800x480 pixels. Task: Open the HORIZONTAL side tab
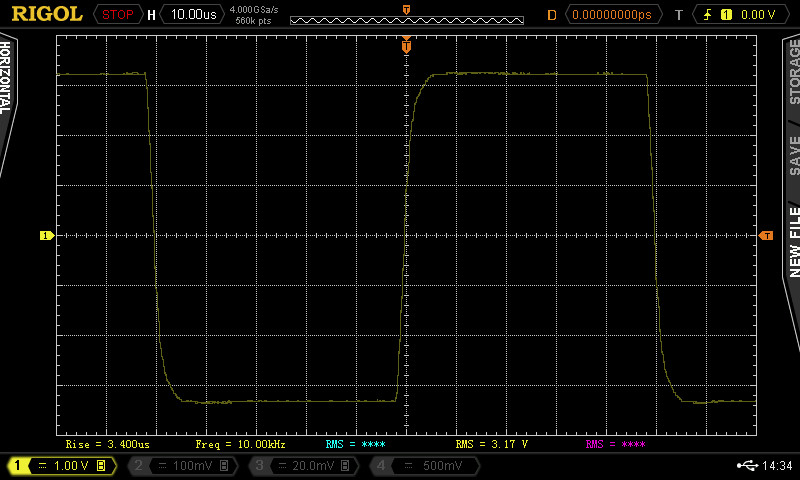[7, 80]
